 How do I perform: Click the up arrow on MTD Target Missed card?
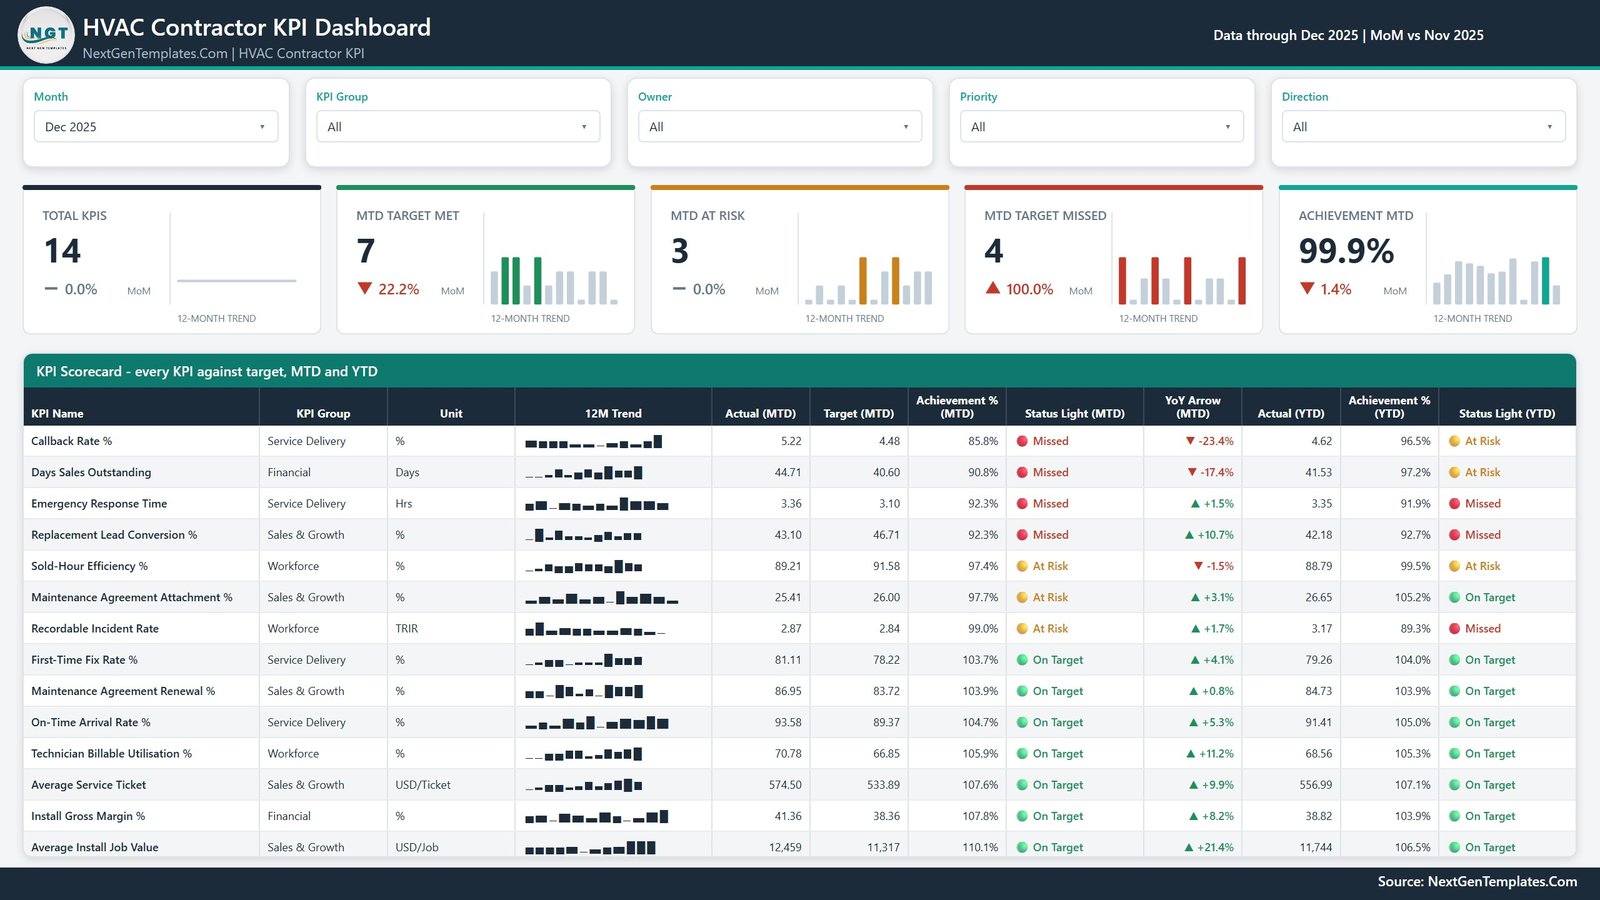tap(993, 288)
